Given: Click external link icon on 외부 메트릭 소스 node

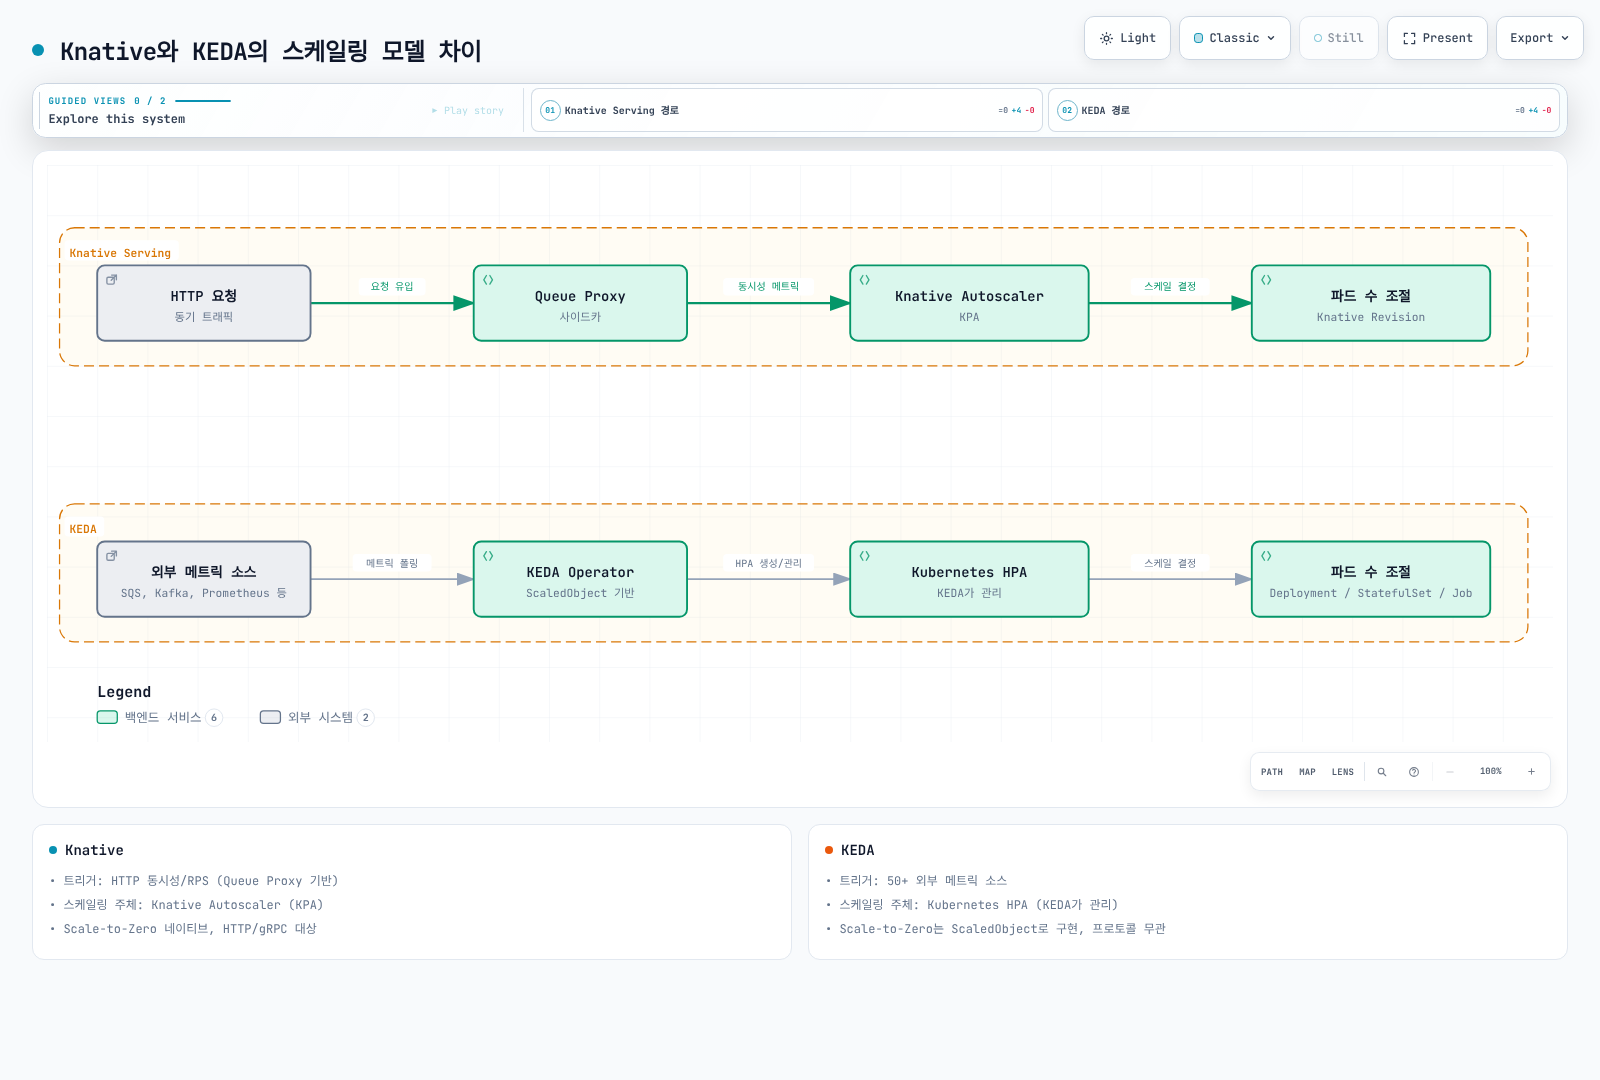Looking at the screenshot, I should click(x=112, y=556).
